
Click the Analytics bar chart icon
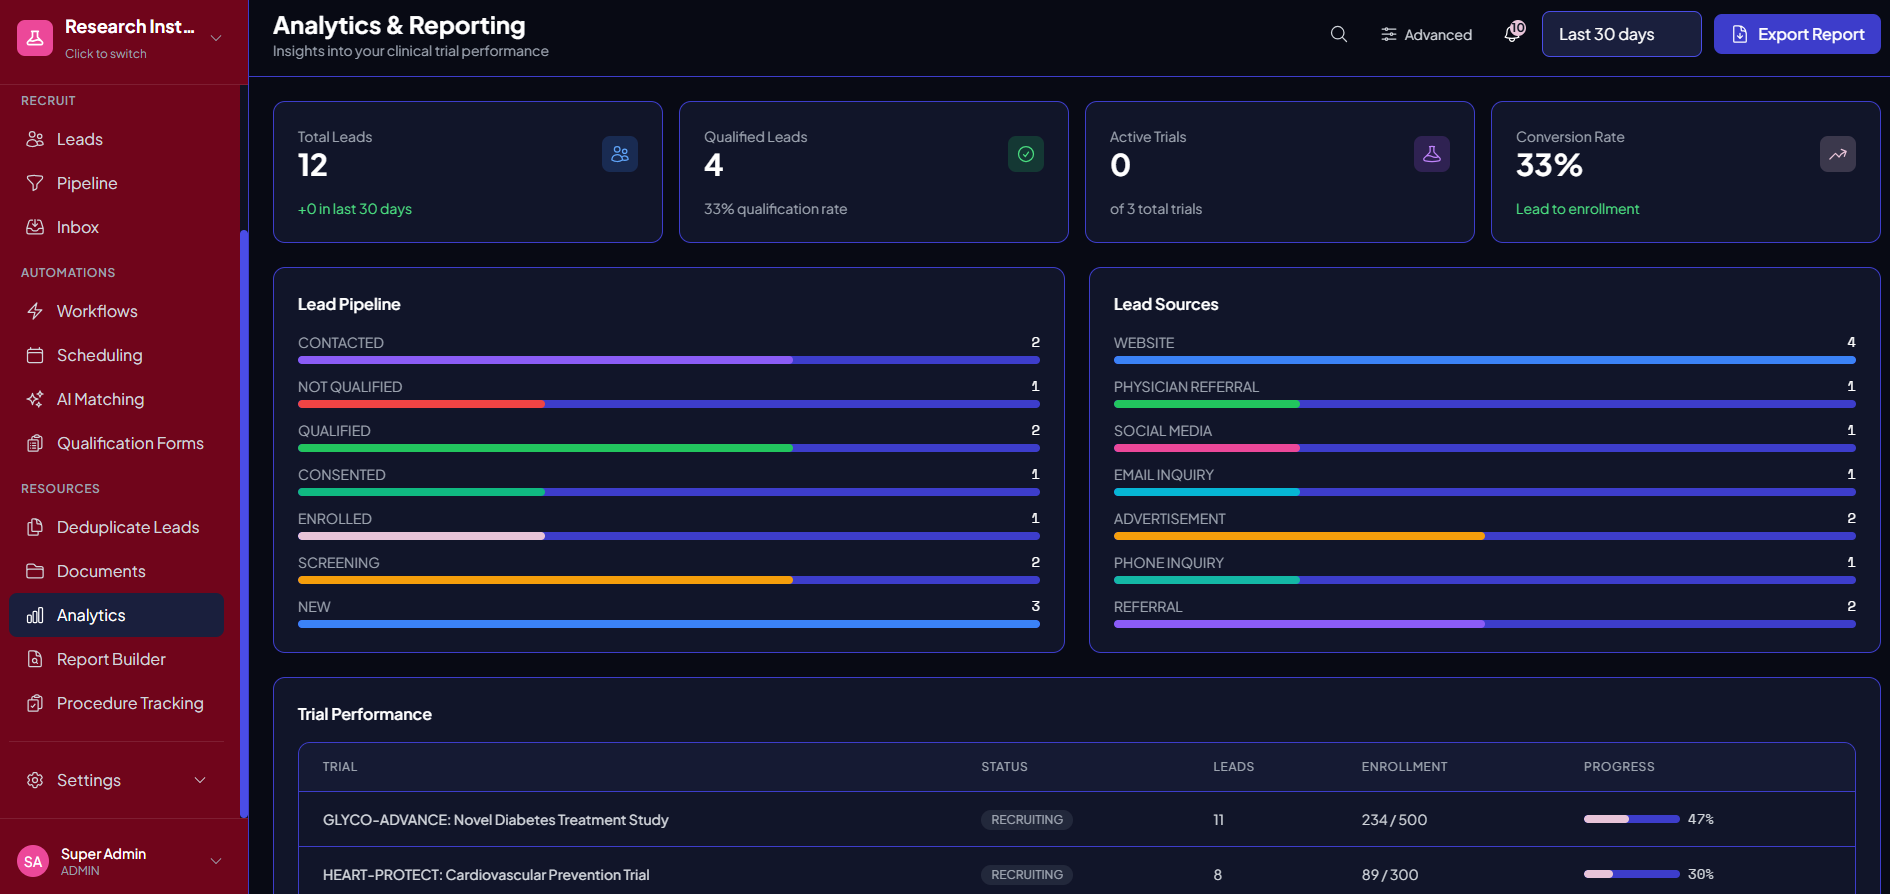[x=35, y=615]
